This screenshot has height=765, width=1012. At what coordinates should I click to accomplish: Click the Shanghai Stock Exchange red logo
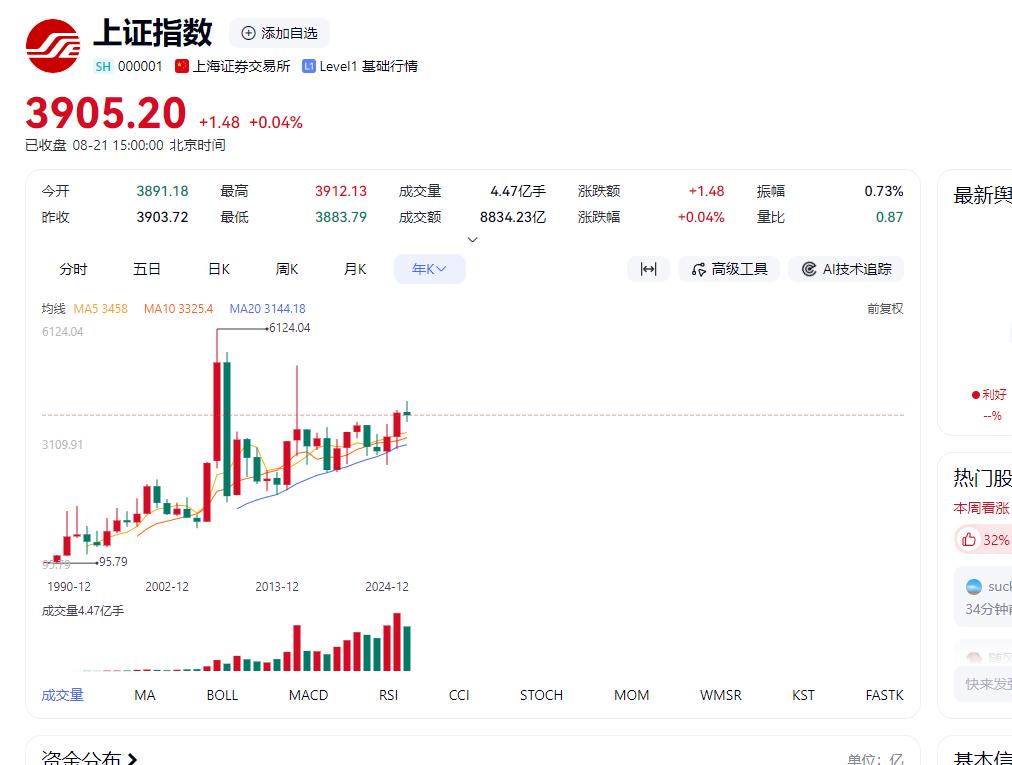[53, 46]
